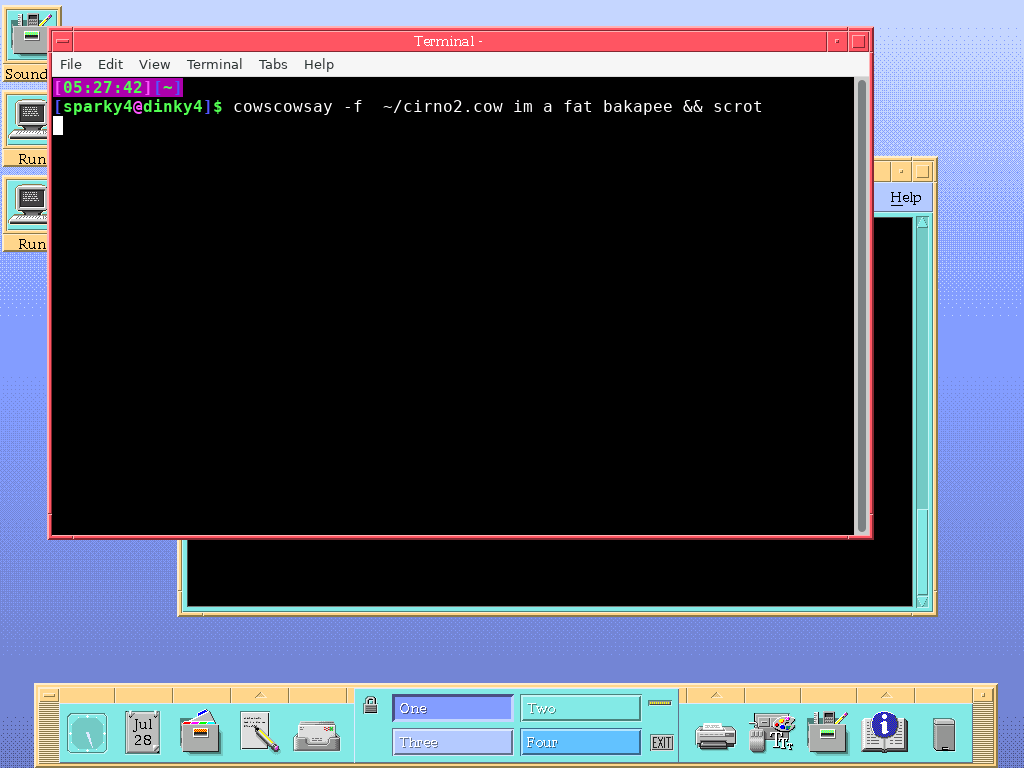Click the clock icon in the front panel
This screenshot has width=1024, height=768.
(87, 734)
